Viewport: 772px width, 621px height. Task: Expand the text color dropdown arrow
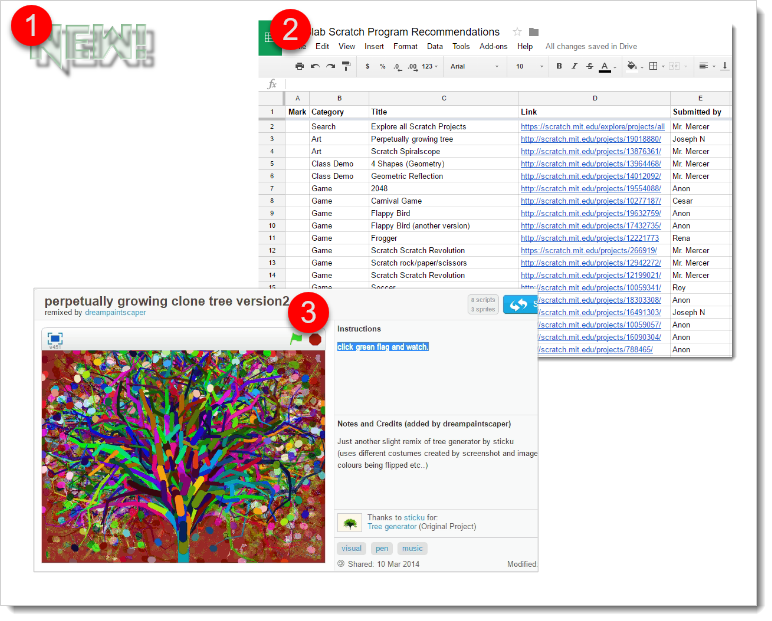click(x=615, y=67)
